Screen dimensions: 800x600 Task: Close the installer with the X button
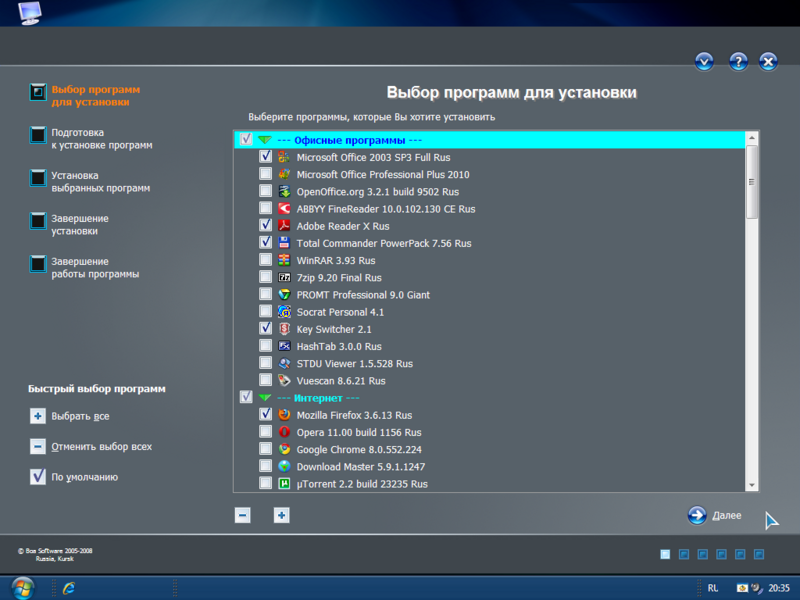point(768,62)
